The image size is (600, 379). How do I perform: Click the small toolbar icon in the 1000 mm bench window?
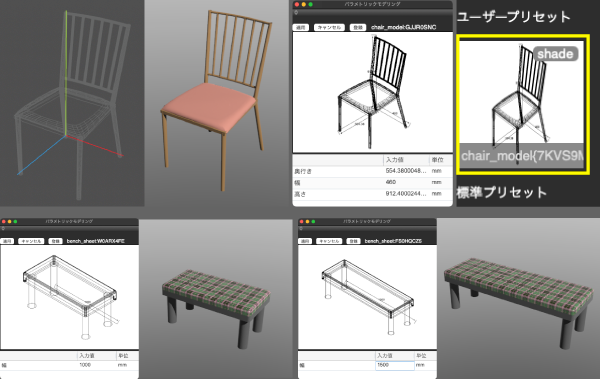coord(3,229)
